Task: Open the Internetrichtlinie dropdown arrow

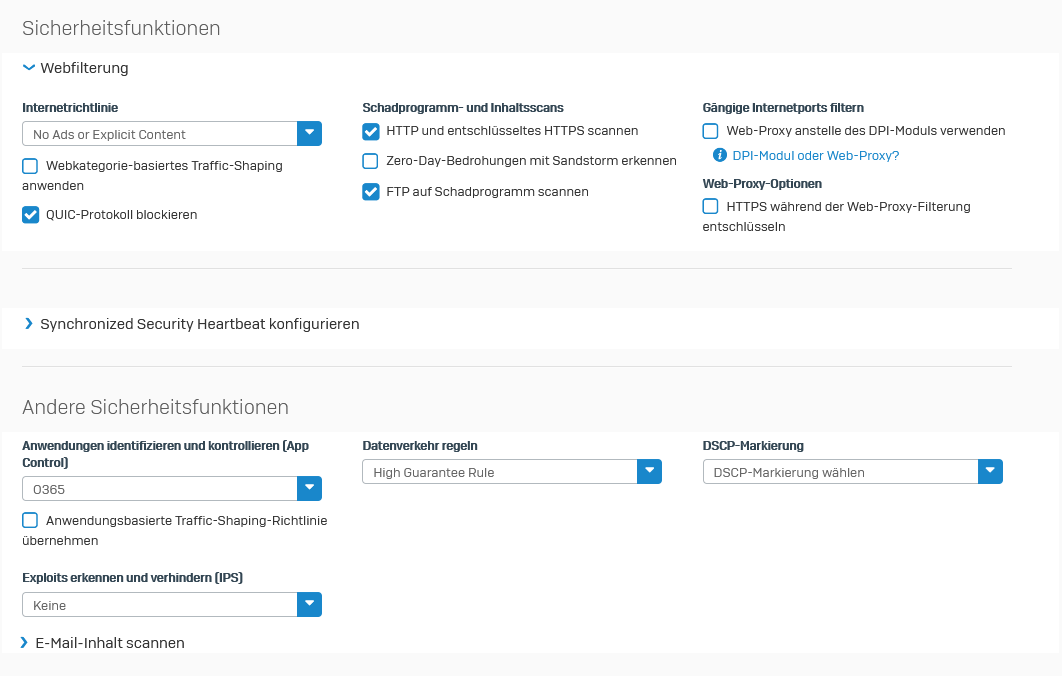Action: pyautogui.click(x=310, y=133)
